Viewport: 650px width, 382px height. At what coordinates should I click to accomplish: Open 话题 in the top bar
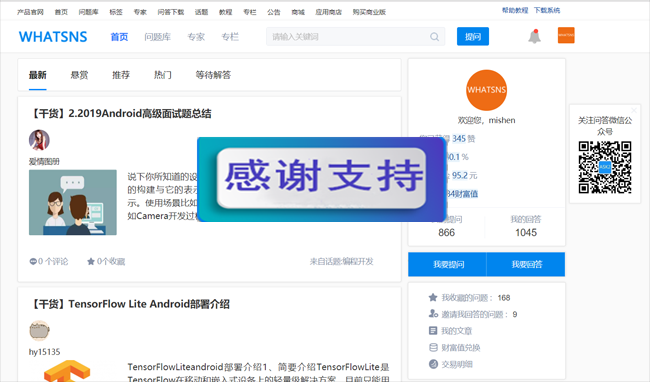point(201,12)
